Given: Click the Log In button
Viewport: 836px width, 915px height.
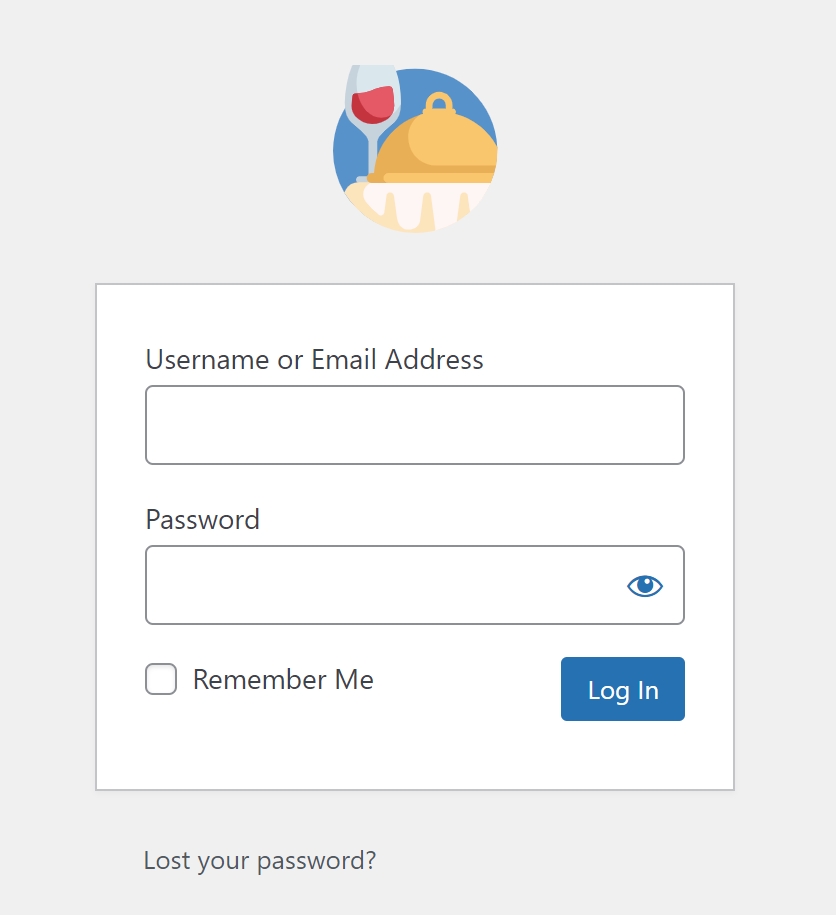Looking at the screenshot, I should coord(623,689).
